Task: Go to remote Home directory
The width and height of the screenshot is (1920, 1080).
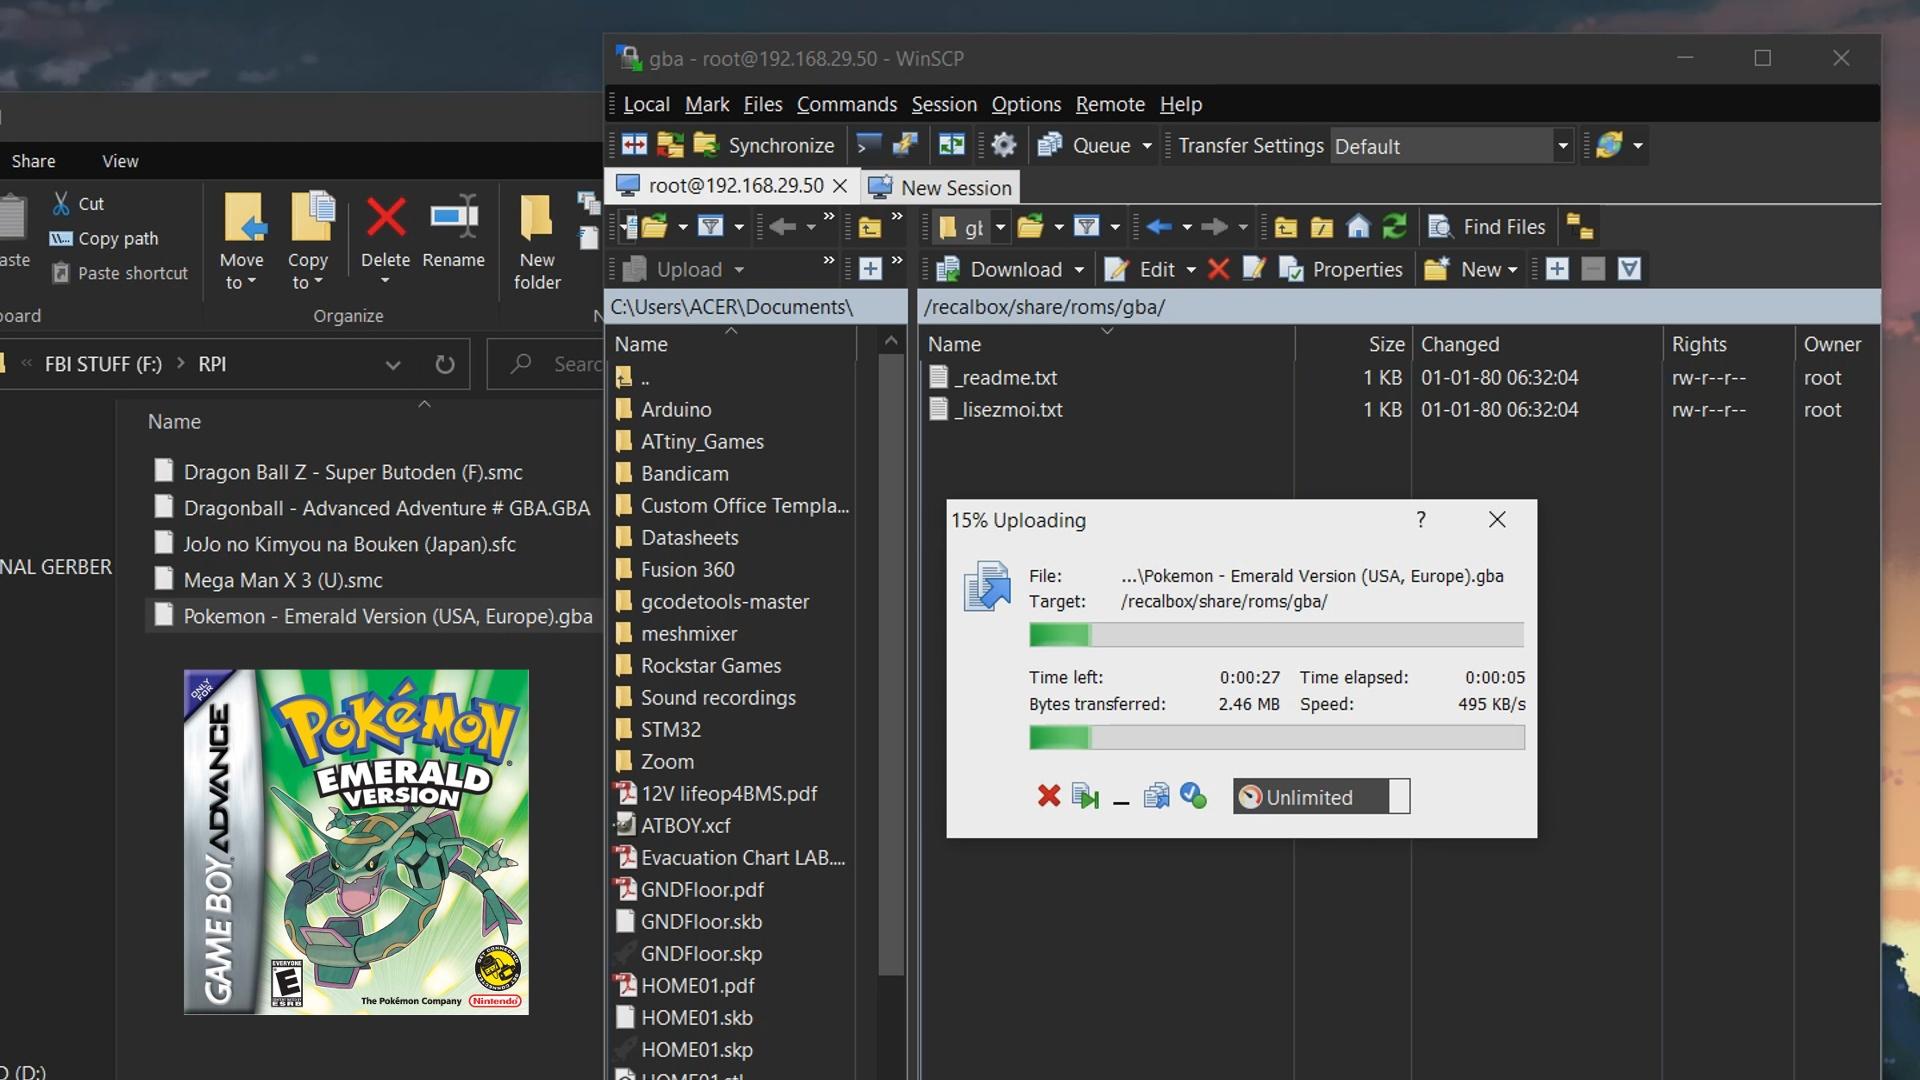Action: (x=1358, y=227)
